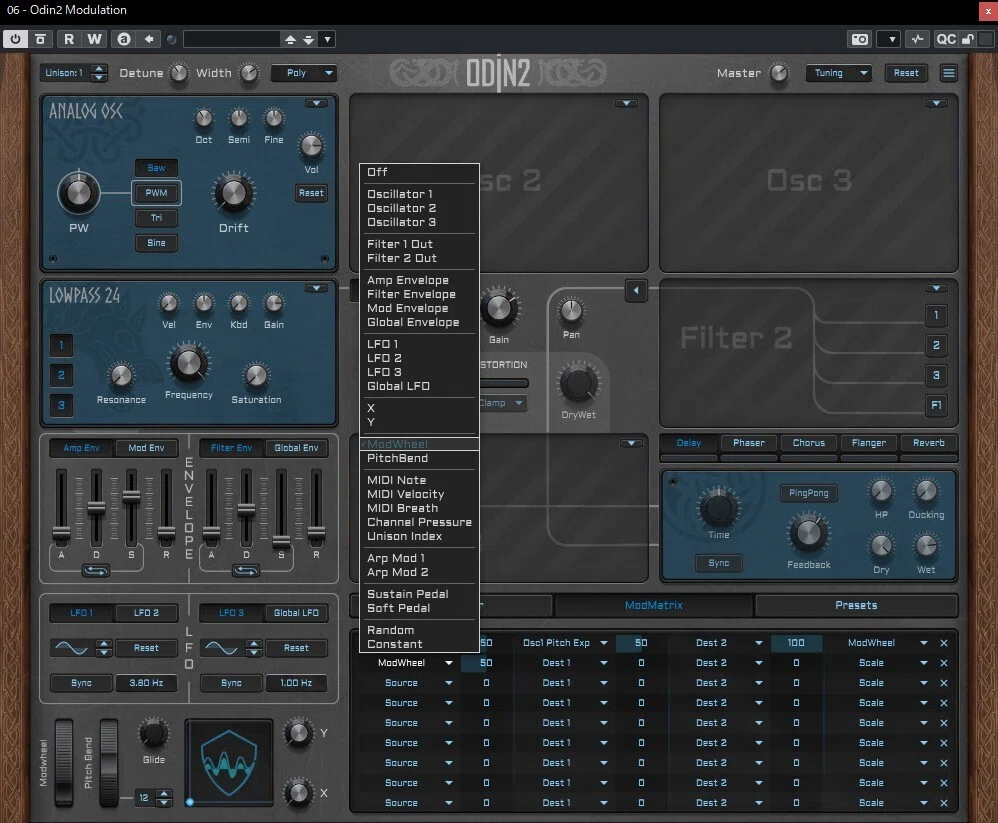Image resolution: width=998 pixels, height=823 pixels.
Task: Choose MIDI Velocity from the source menu
Action: point(405,494)
